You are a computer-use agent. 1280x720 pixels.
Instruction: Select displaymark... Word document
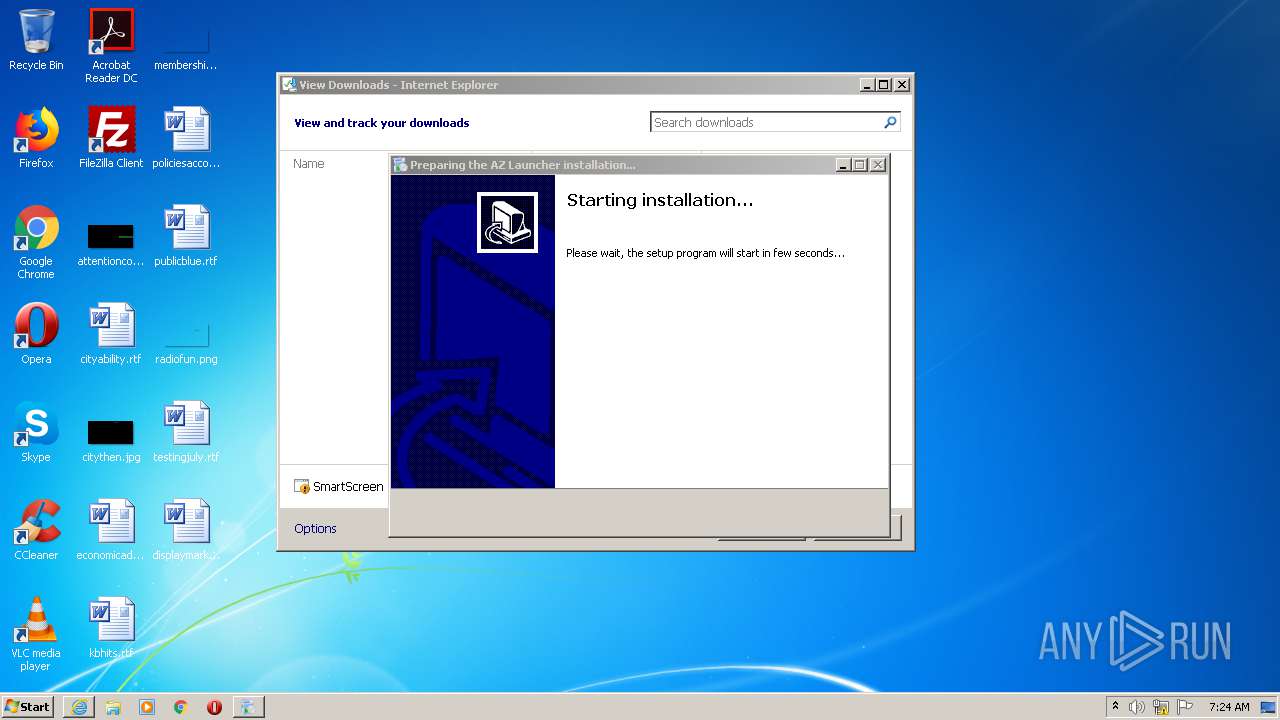click(186, 530)
